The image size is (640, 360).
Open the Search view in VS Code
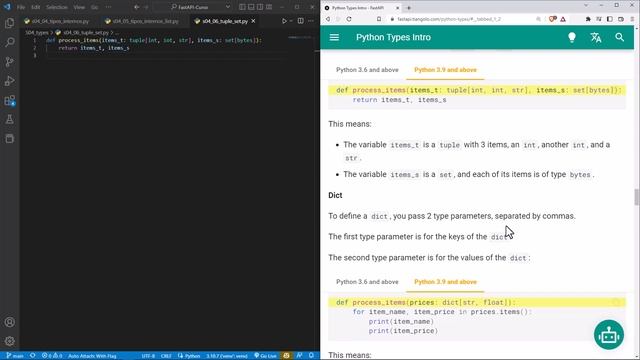[9, 42]
